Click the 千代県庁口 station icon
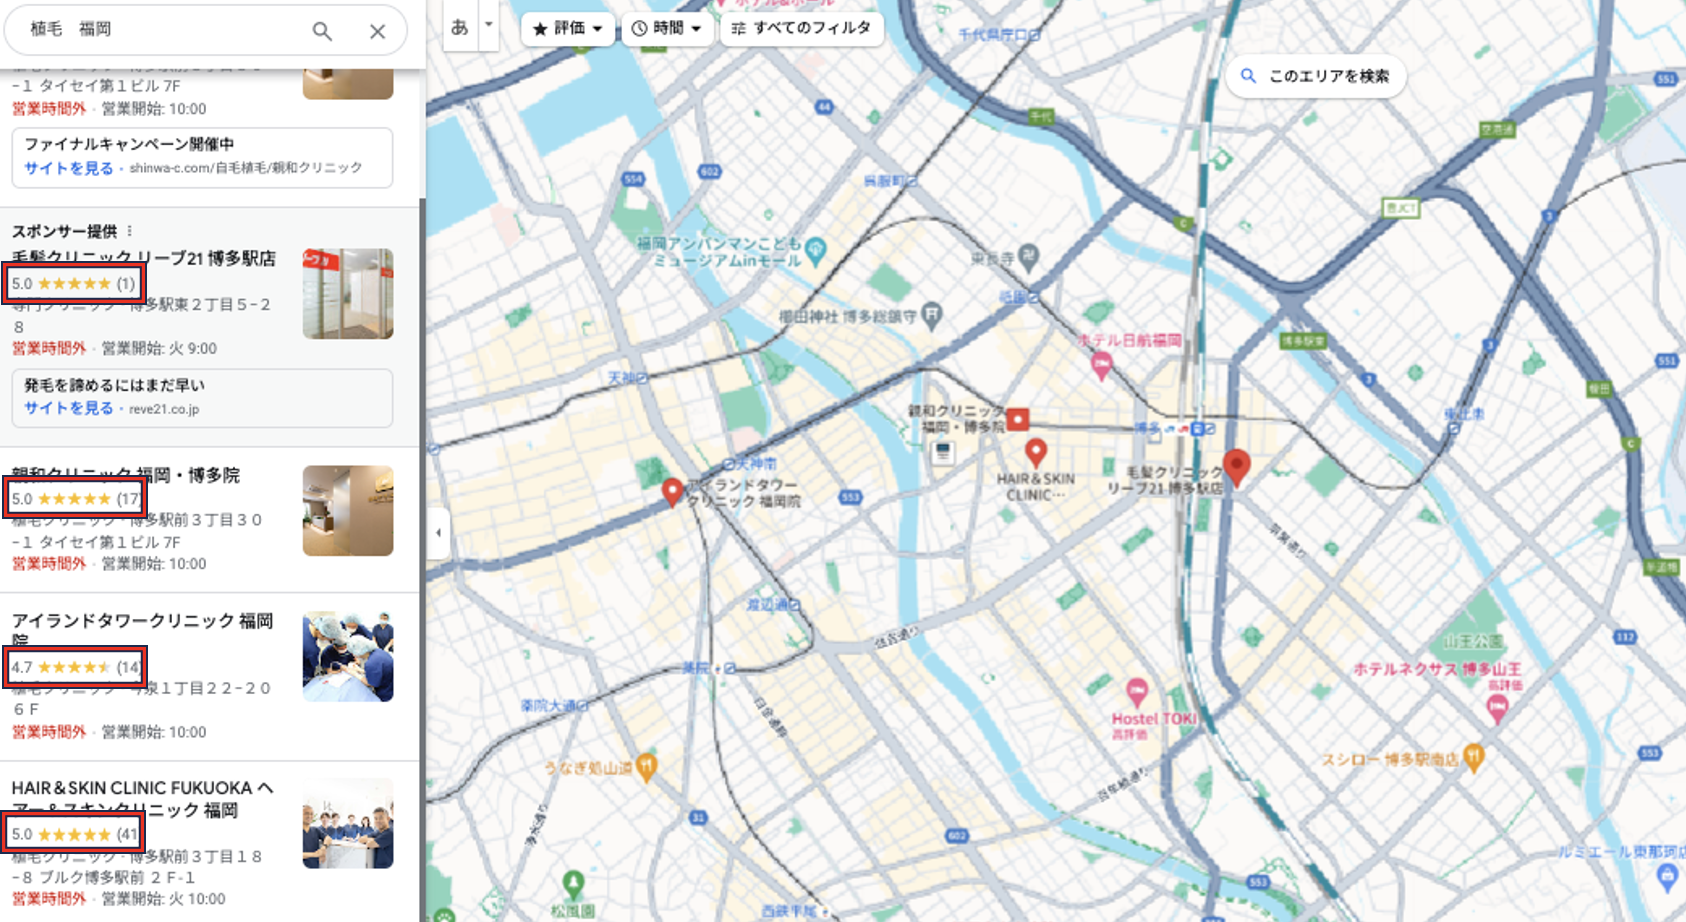Viewport: 1686px width, 922px height. 1035,34
